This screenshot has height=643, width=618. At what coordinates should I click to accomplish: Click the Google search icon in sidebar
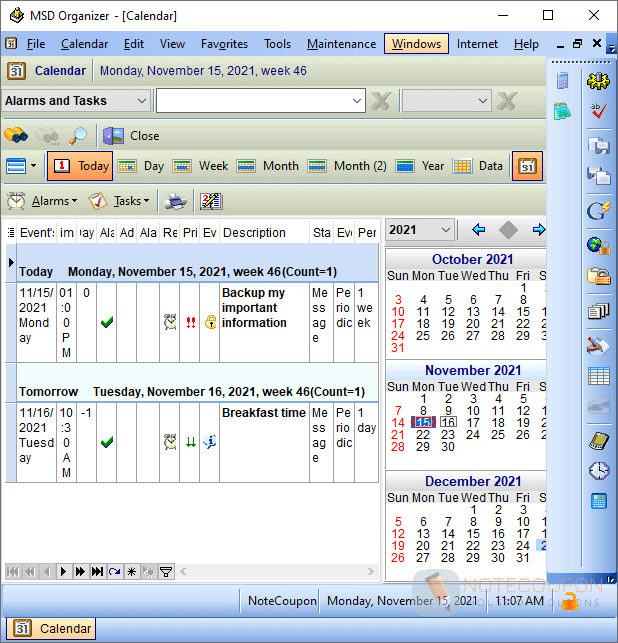tap(598, 211)
